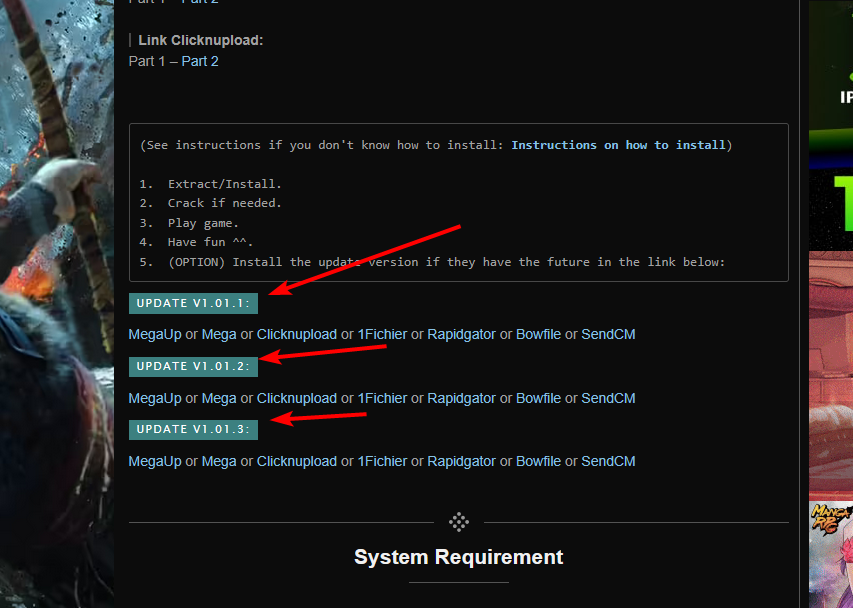The image size is (853, 608).
Task: Open Bowfile link for Update V1.01.2
Action: tap(539, 399)
